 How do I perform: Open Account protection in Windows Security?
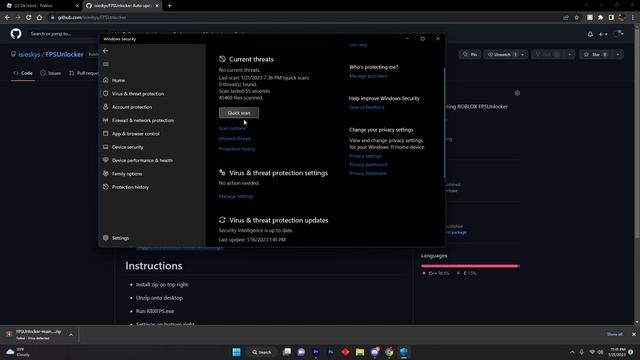click(132, 107)
